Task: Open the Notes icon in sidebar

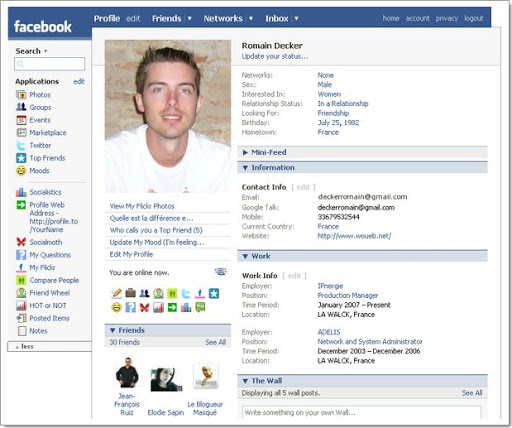Action: point(22,331)
